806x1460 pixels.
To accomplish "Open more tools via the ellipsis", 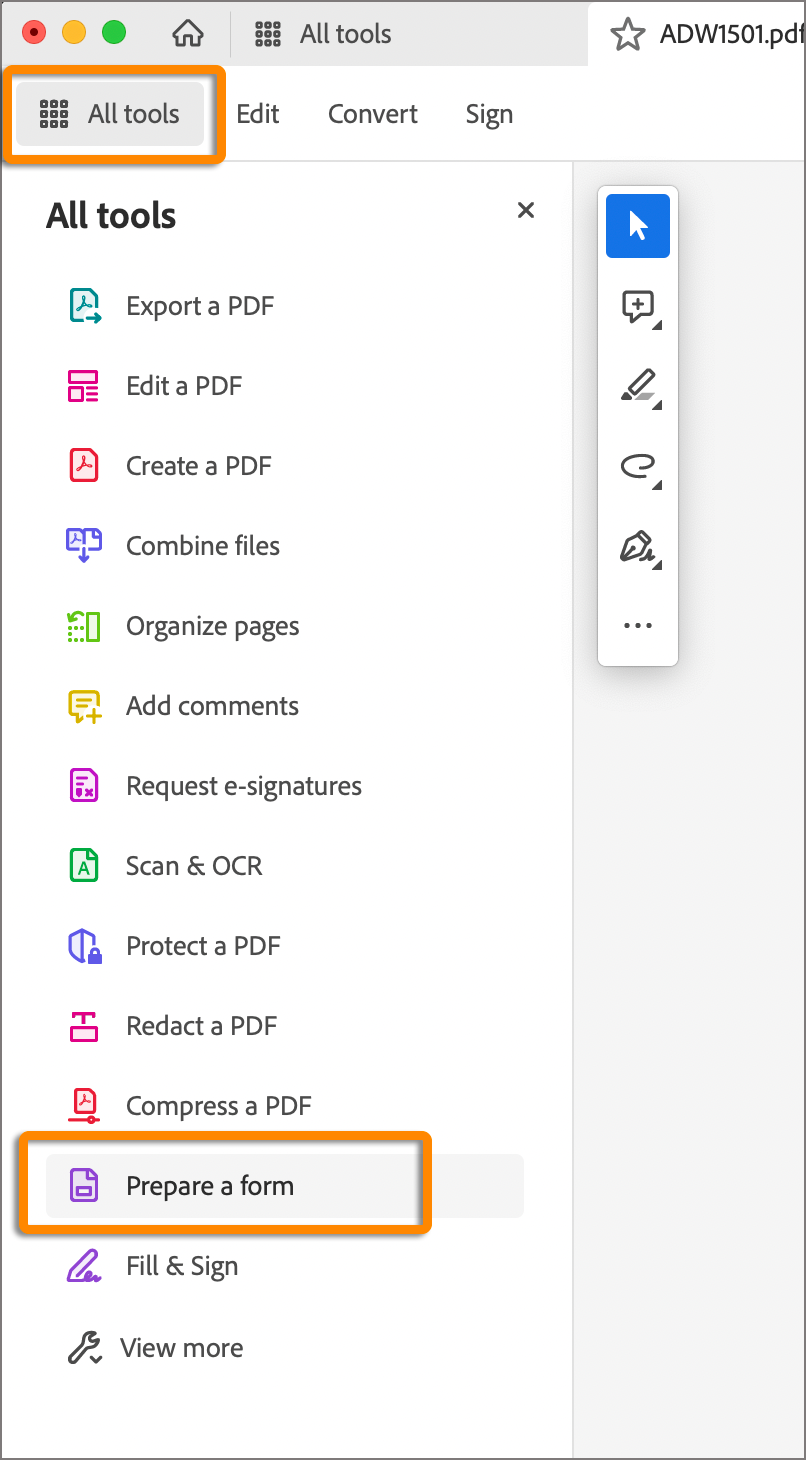I will [x=637, y=625].
